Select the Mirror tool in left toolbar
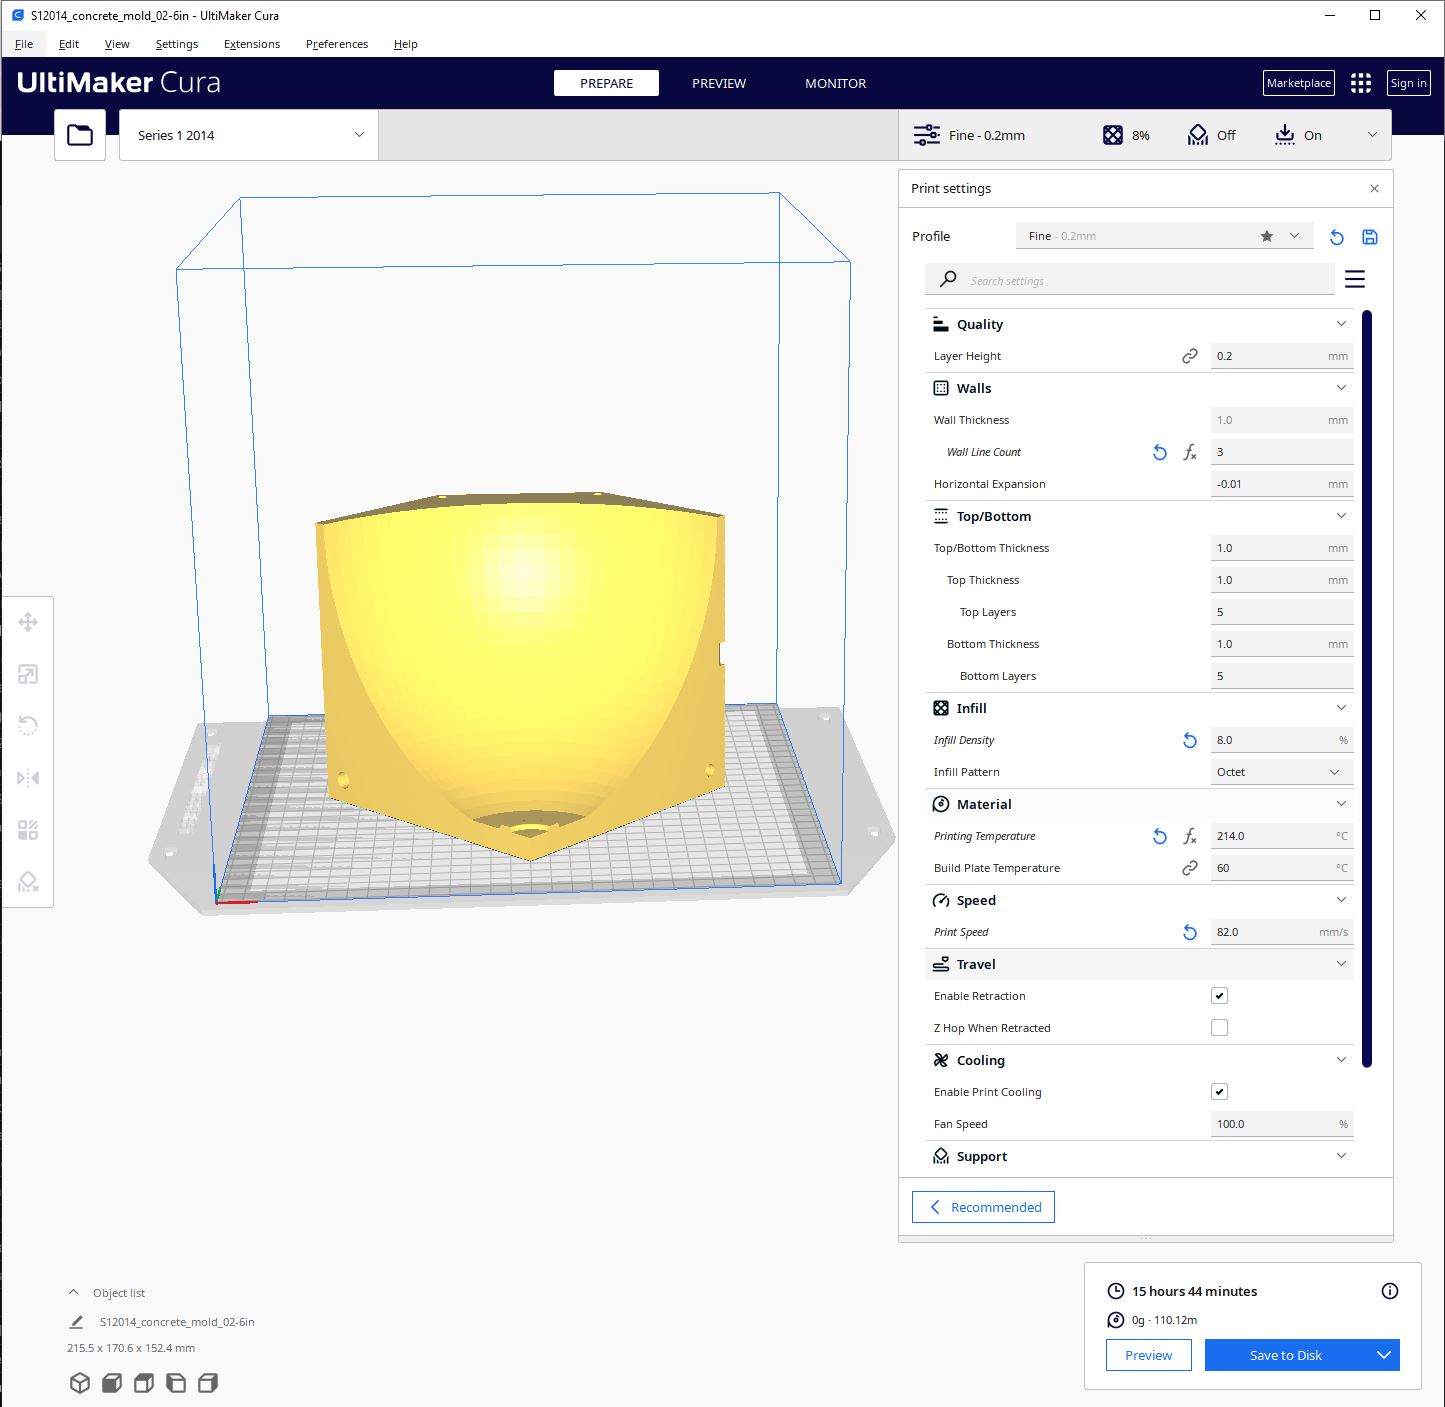Image resolution: width=1445 pixels, height=1407 pixels. [28, 778]
